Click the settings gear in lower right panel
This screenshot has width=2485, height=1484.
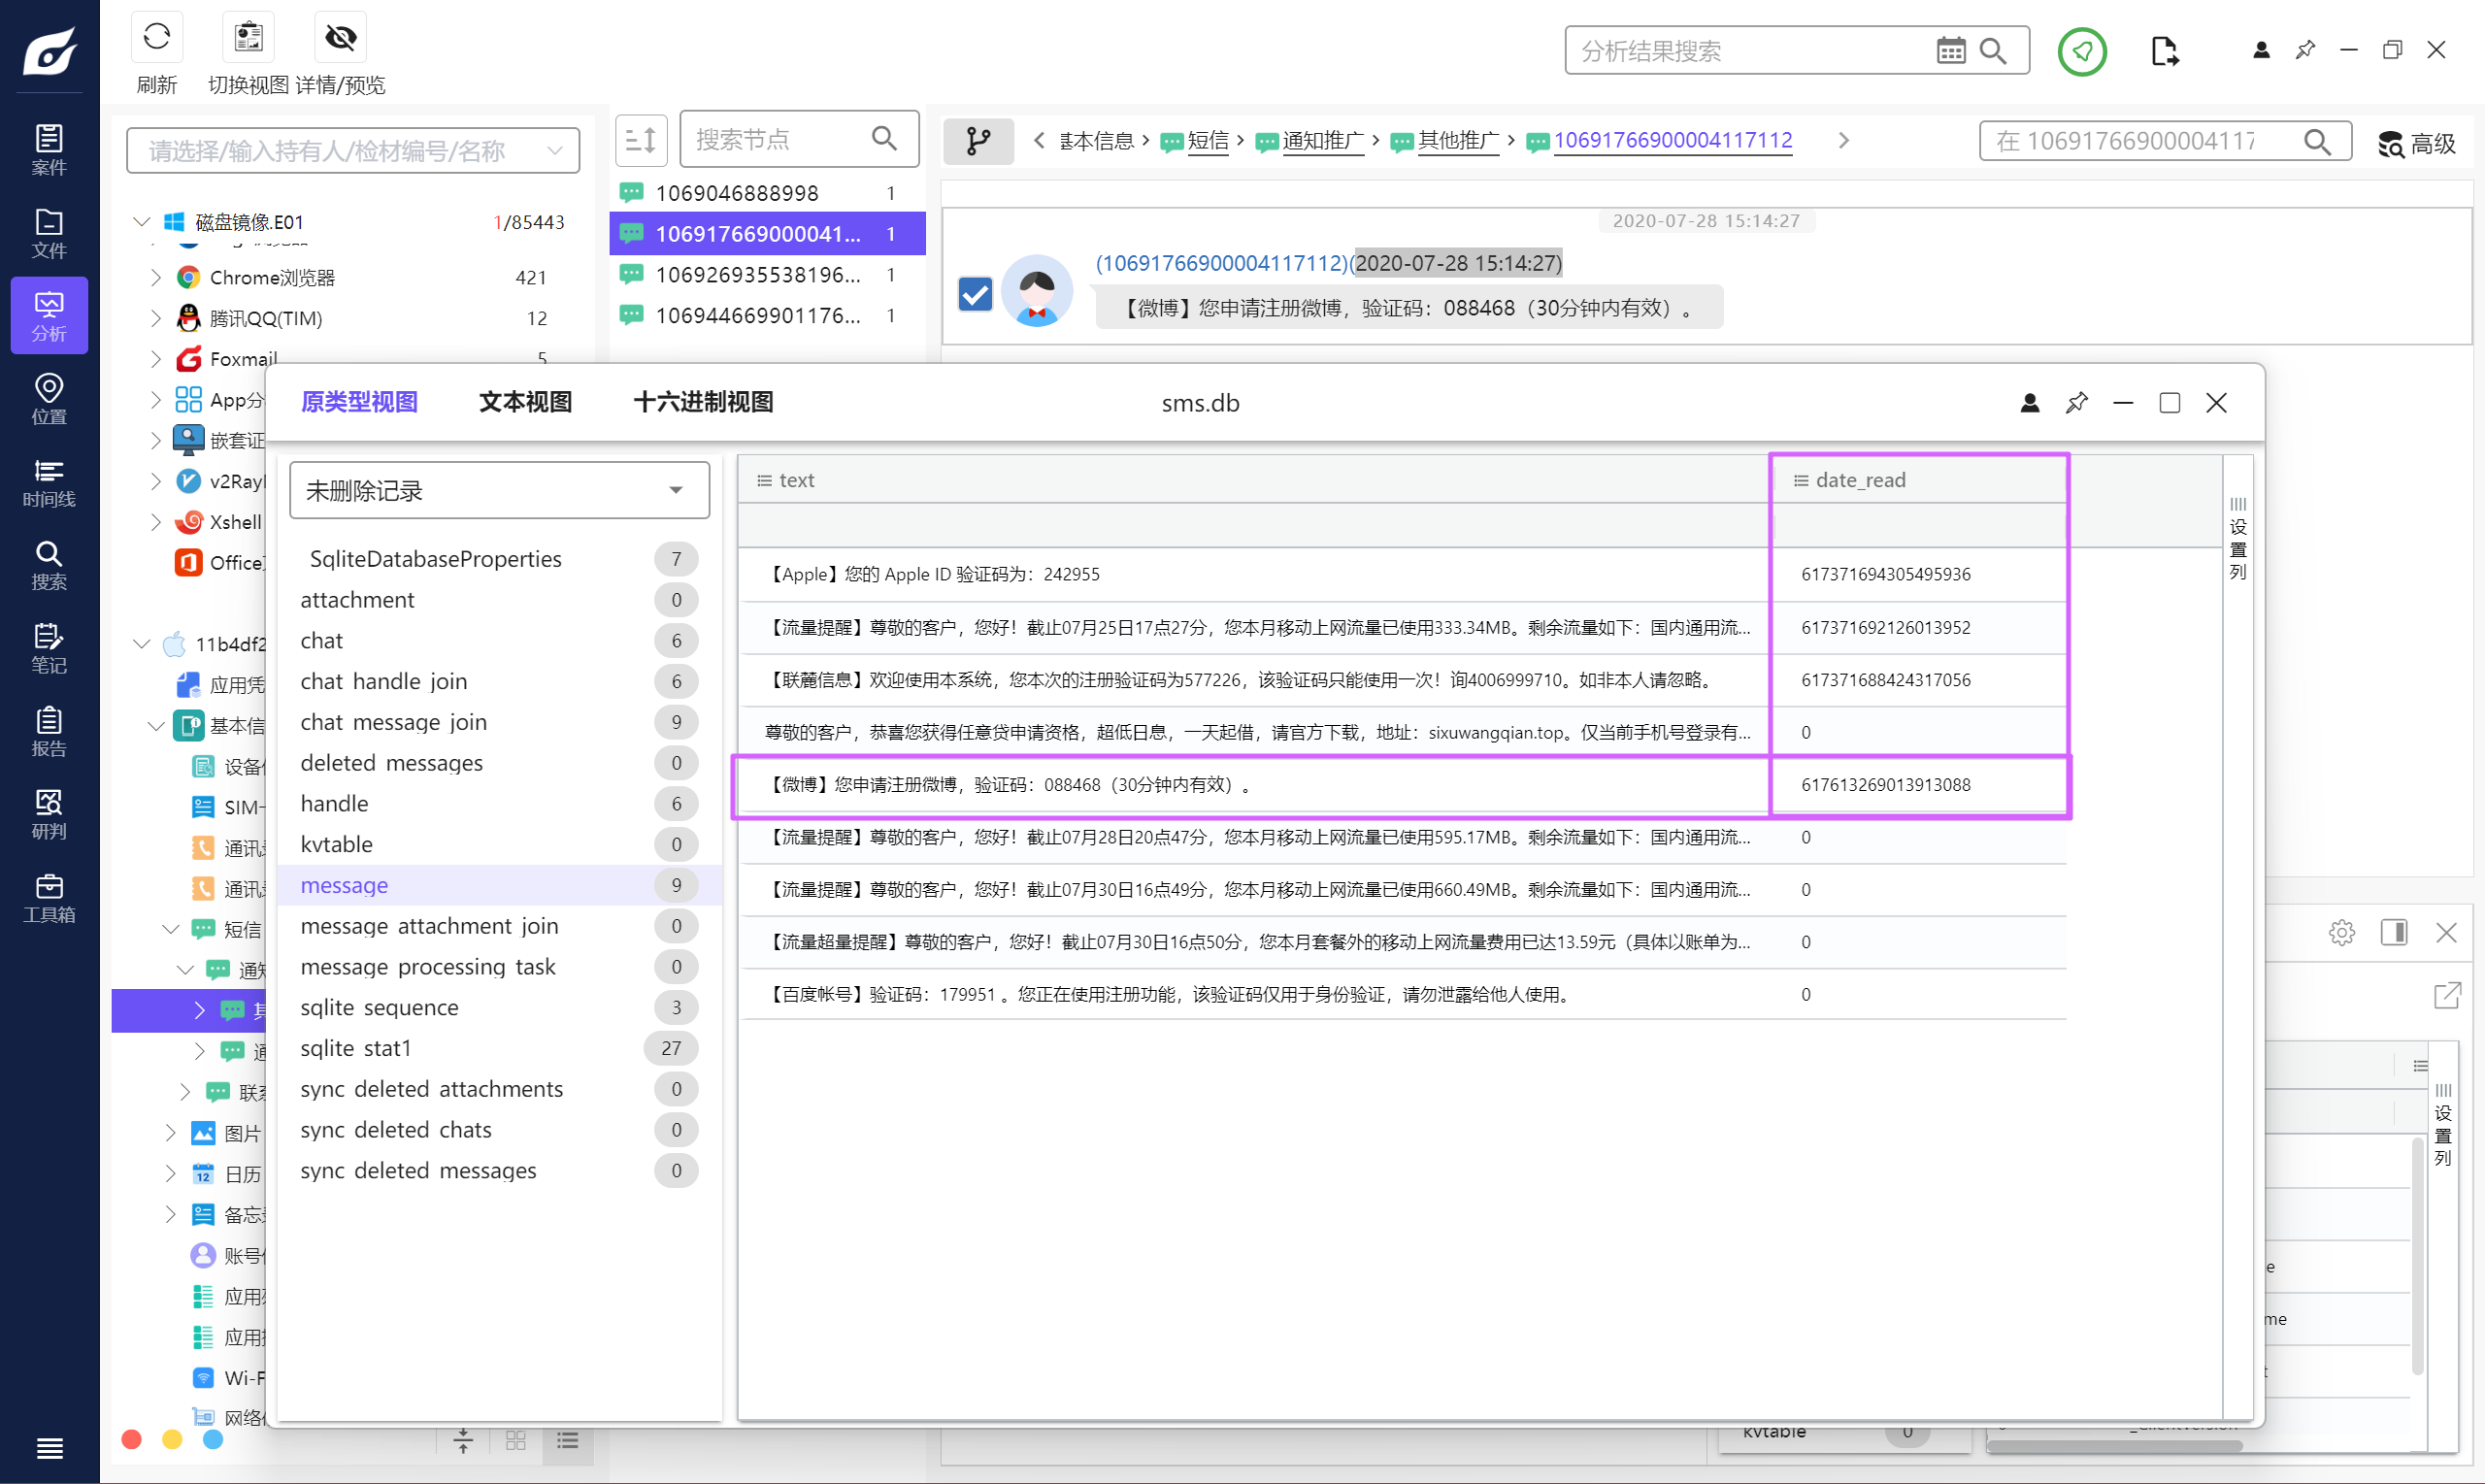coord(2341,932)
